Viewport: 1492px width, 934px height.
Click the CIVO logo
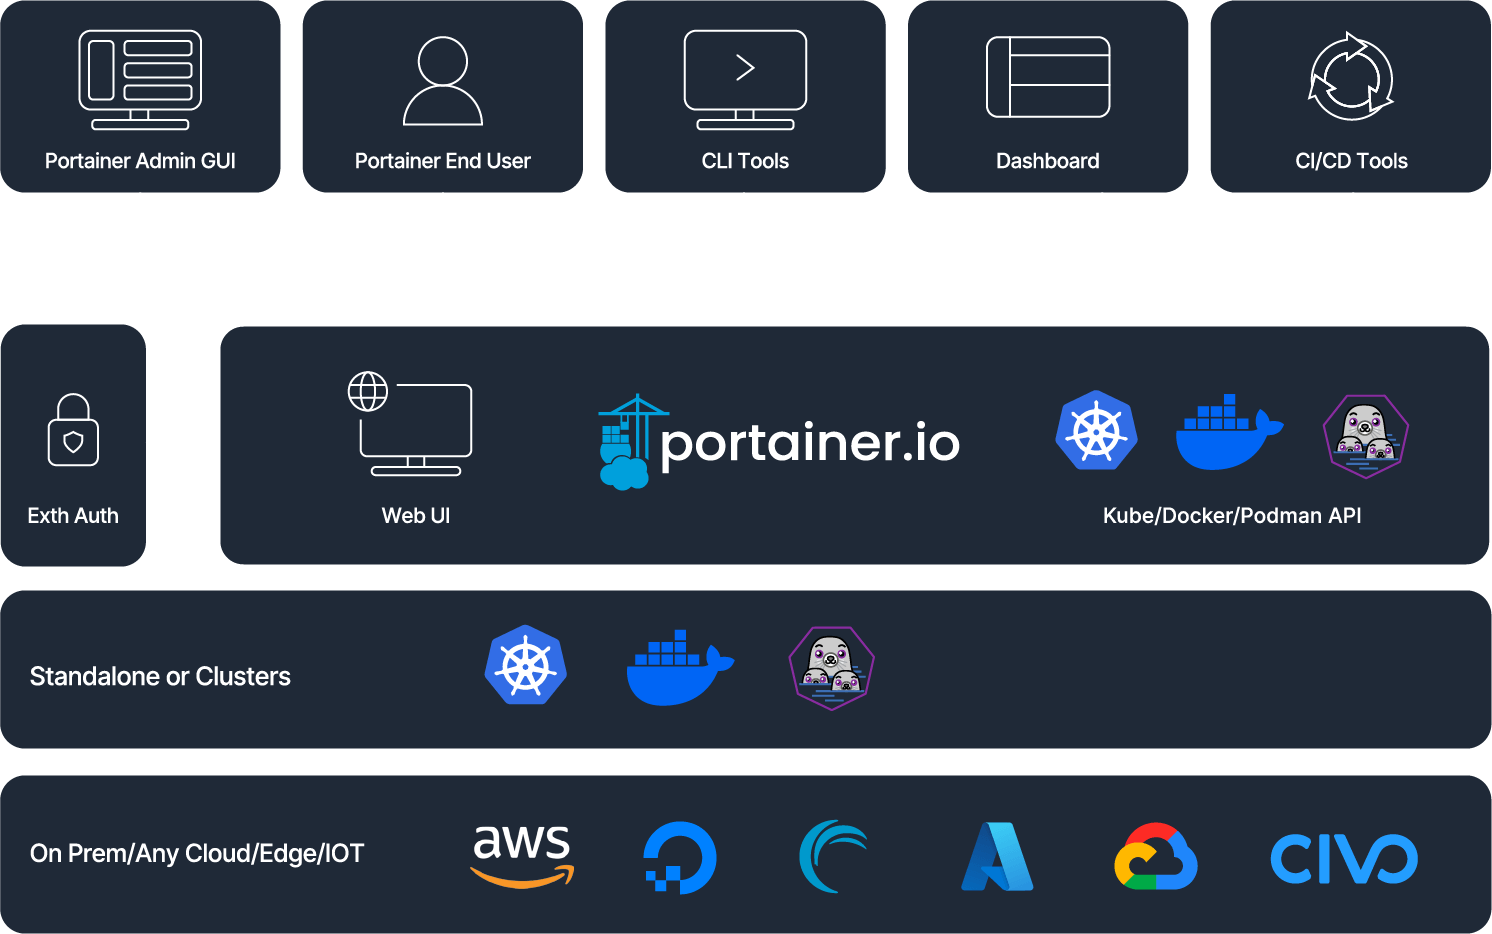point(1344,859)
